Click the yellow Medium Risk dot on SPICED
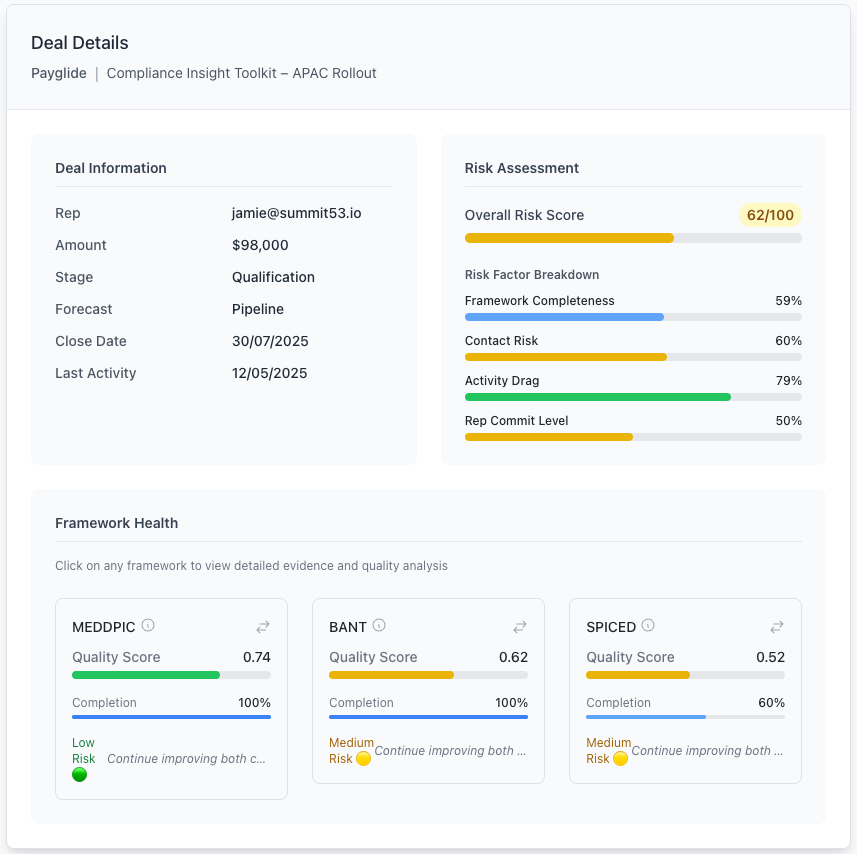Viewport: 857px width, 854px height. (x=619, y=758)
